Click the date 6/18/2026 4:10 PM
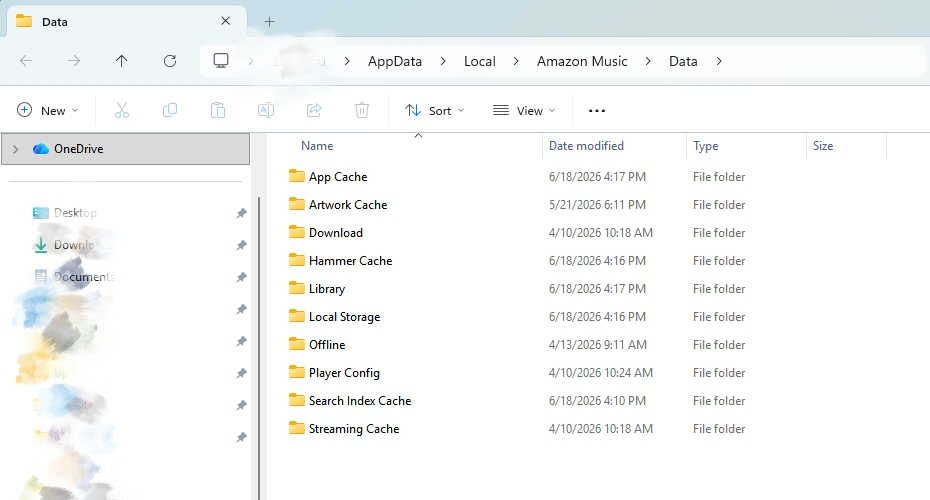Image resolution: width=930 pixels, height=500 pixels. [x=597, y=400]
